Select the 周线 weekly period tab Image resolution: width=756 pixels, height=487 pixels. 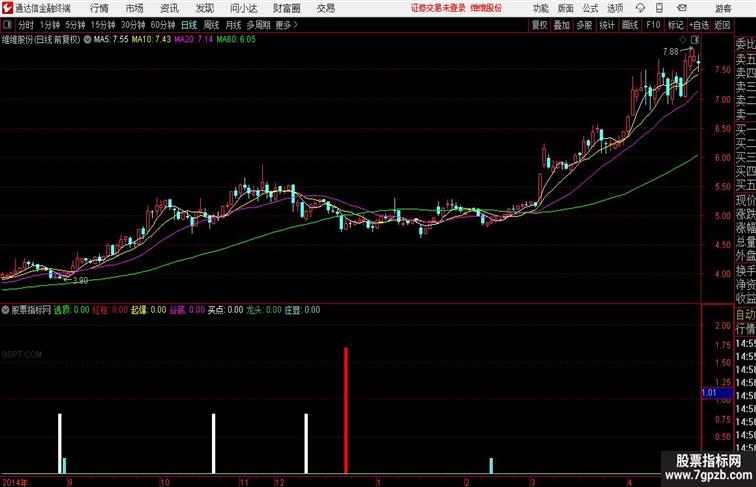pos(211,25)
